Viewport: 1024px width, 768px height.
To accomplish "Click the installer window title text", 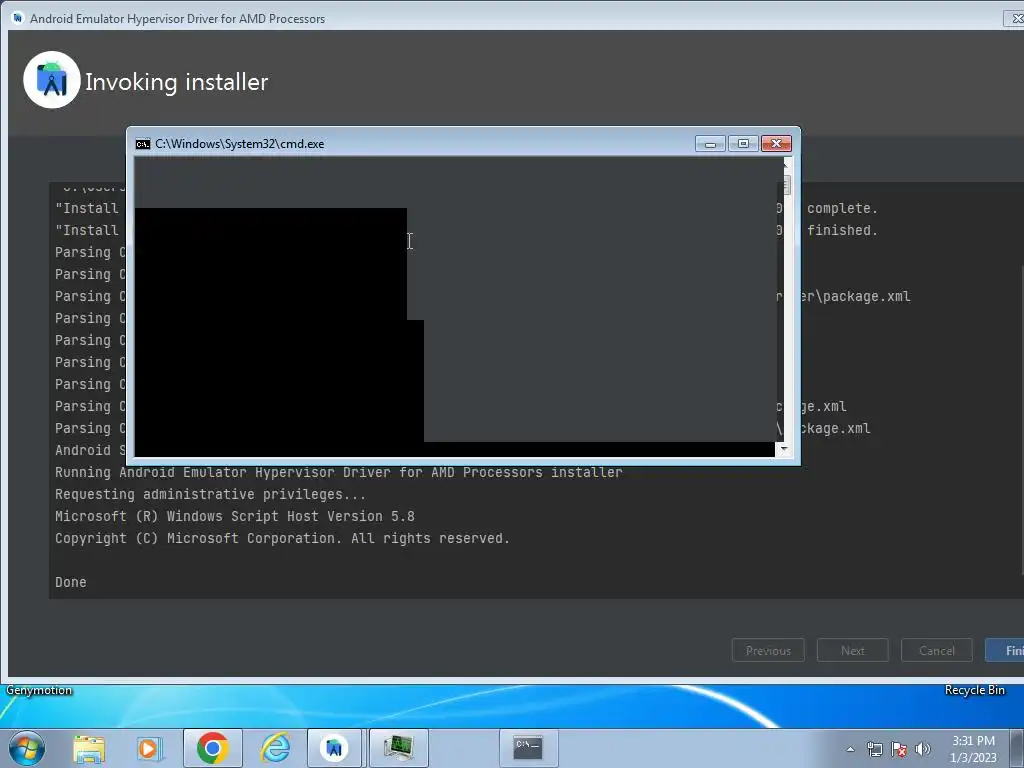I will click(178, 18).
